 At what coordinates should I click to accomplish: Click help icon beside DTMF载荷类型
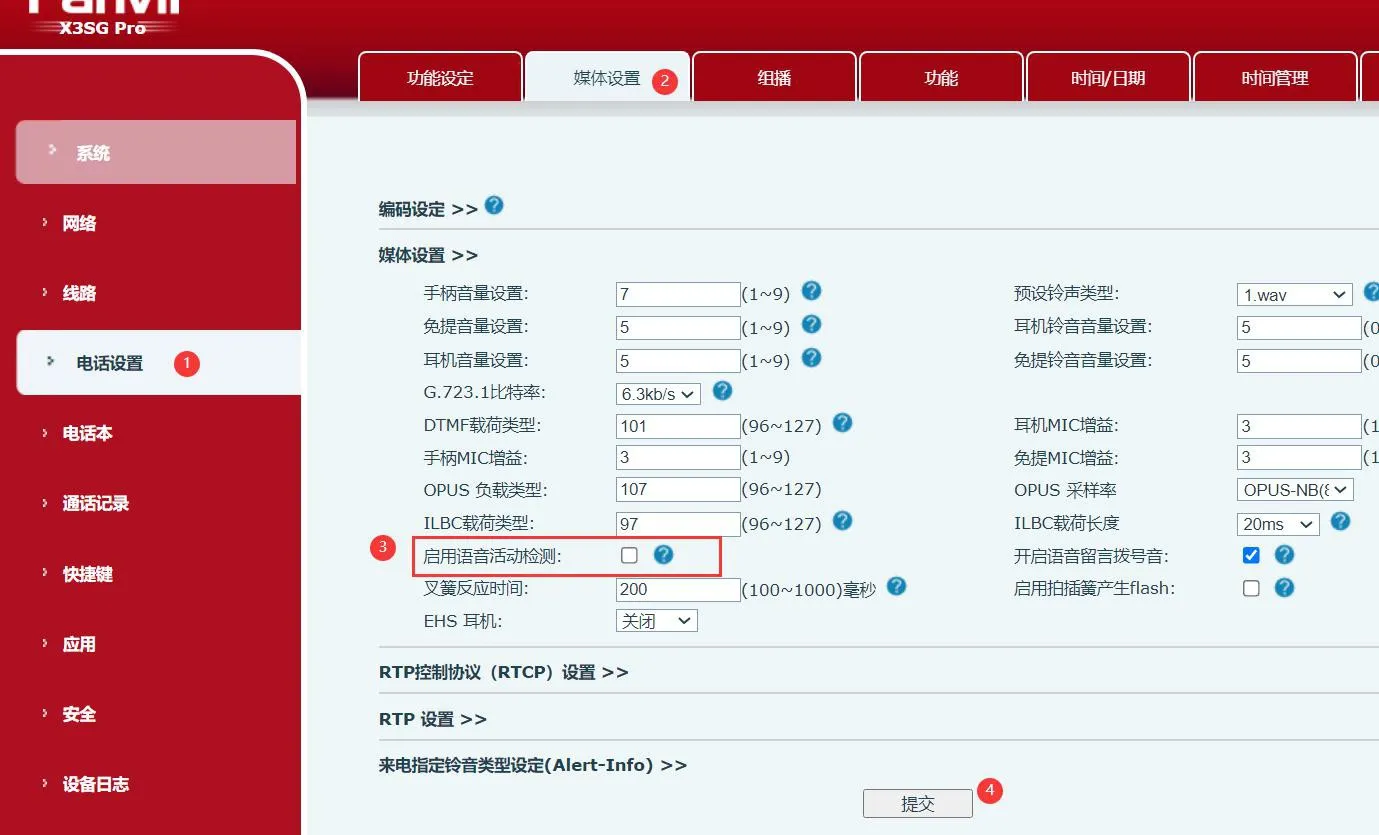tap(841, 424)
